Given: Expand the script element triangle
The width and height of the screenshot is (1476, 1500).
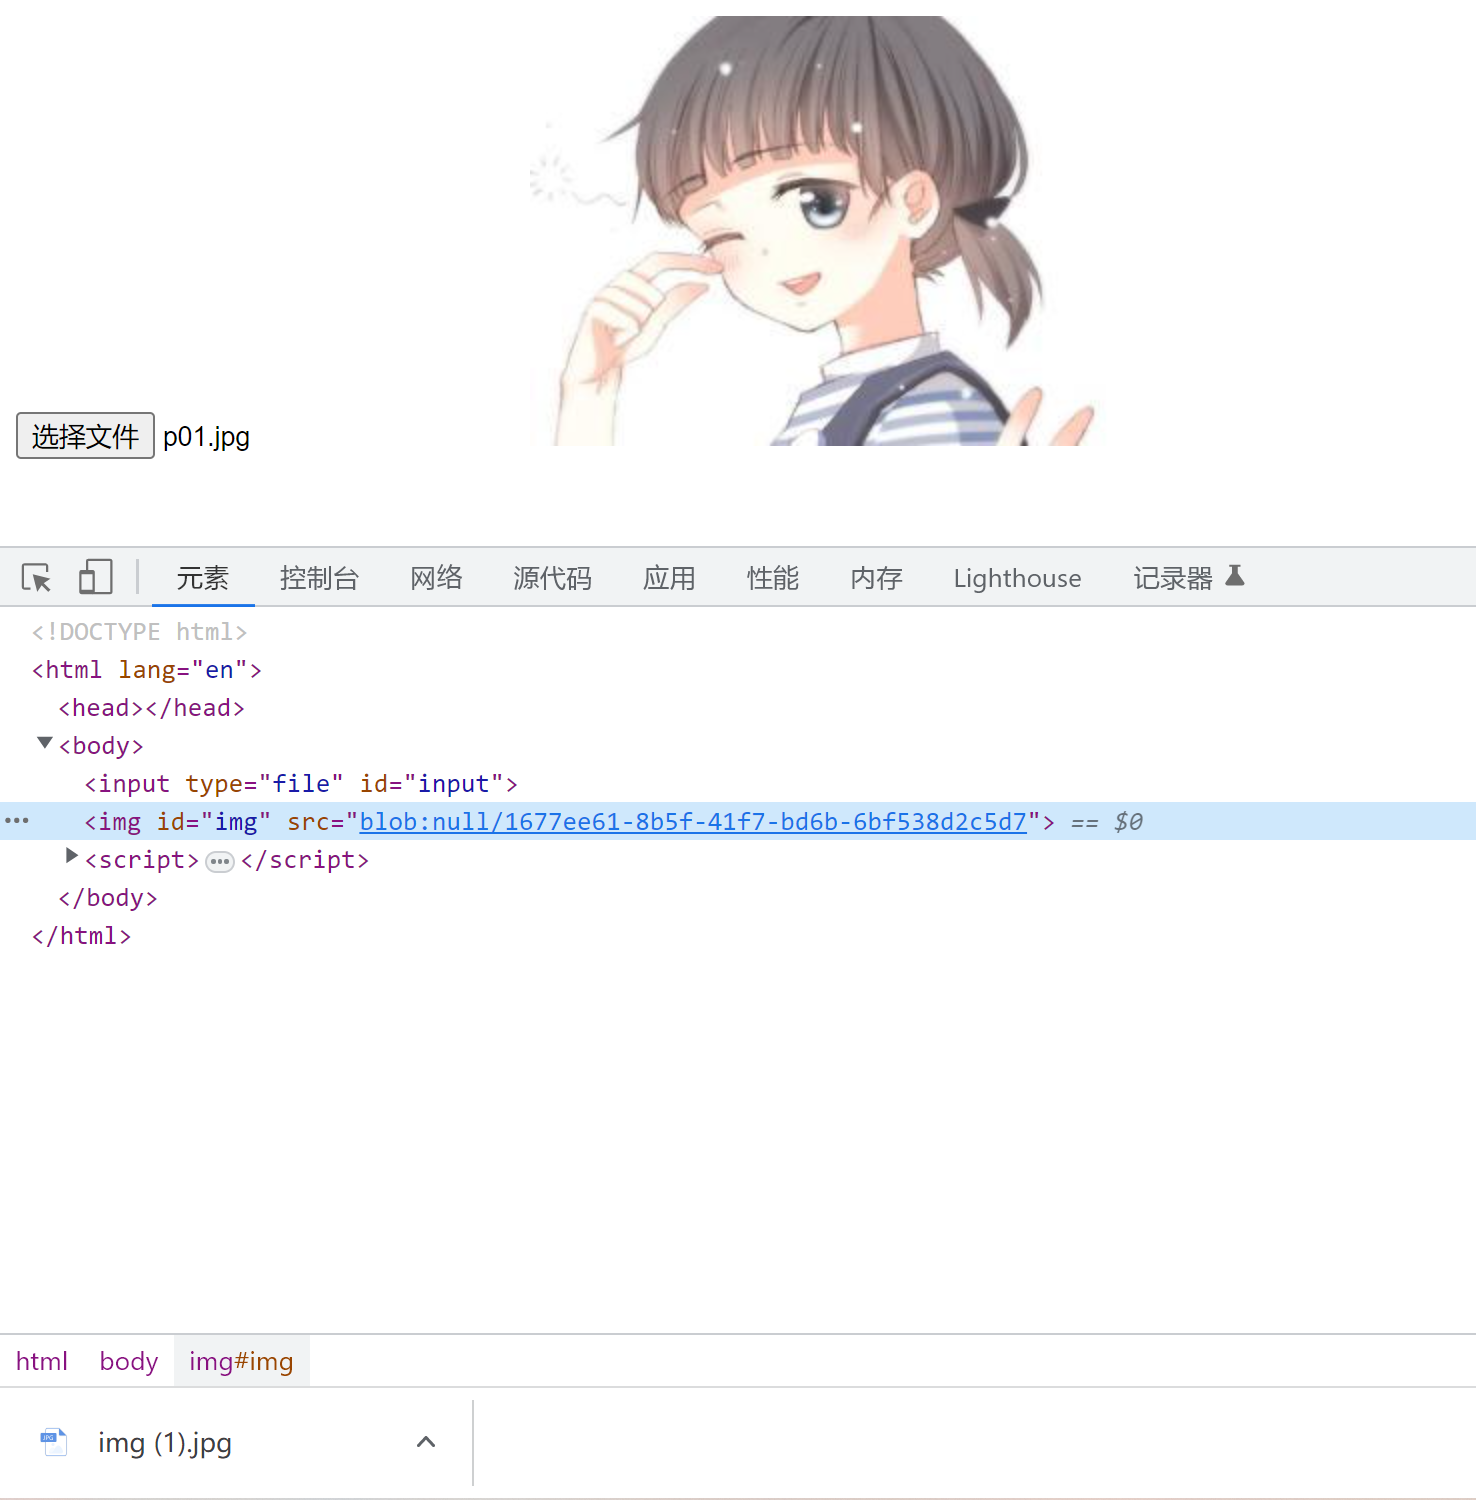Looking at the screenshot, I should (x=71, y=856).
